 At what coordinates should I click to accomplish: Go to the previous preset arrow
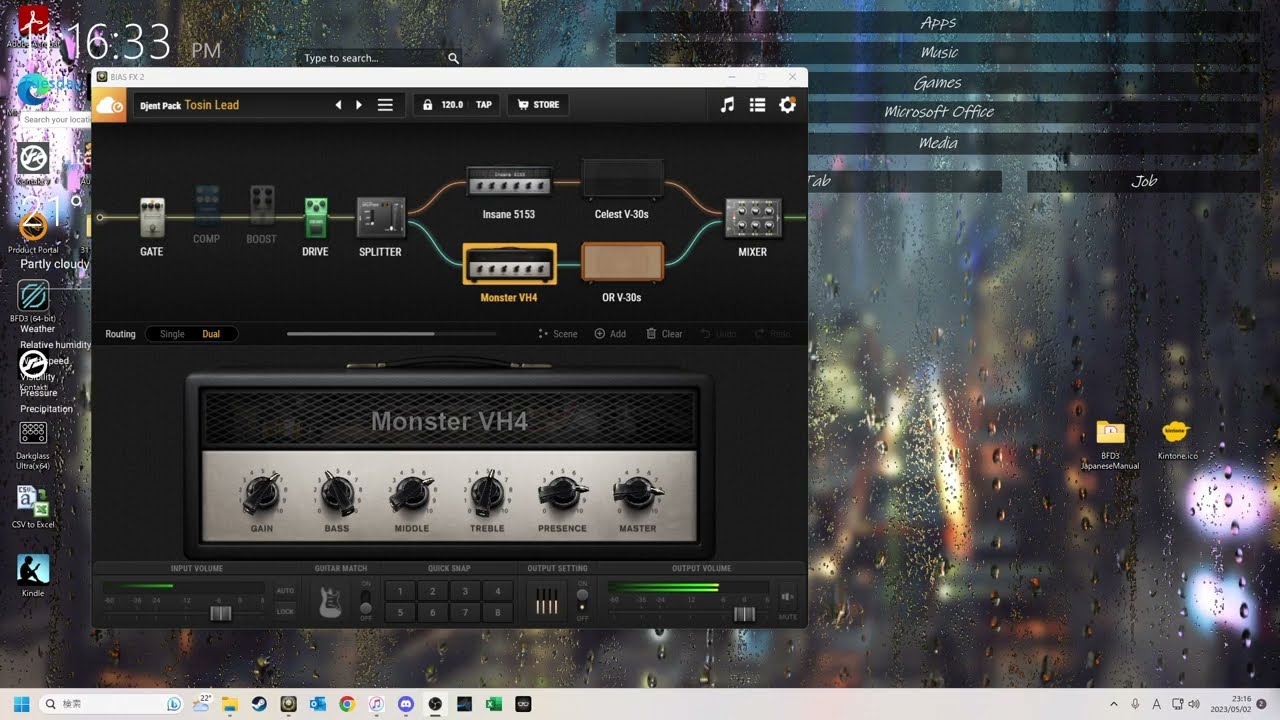338,105
